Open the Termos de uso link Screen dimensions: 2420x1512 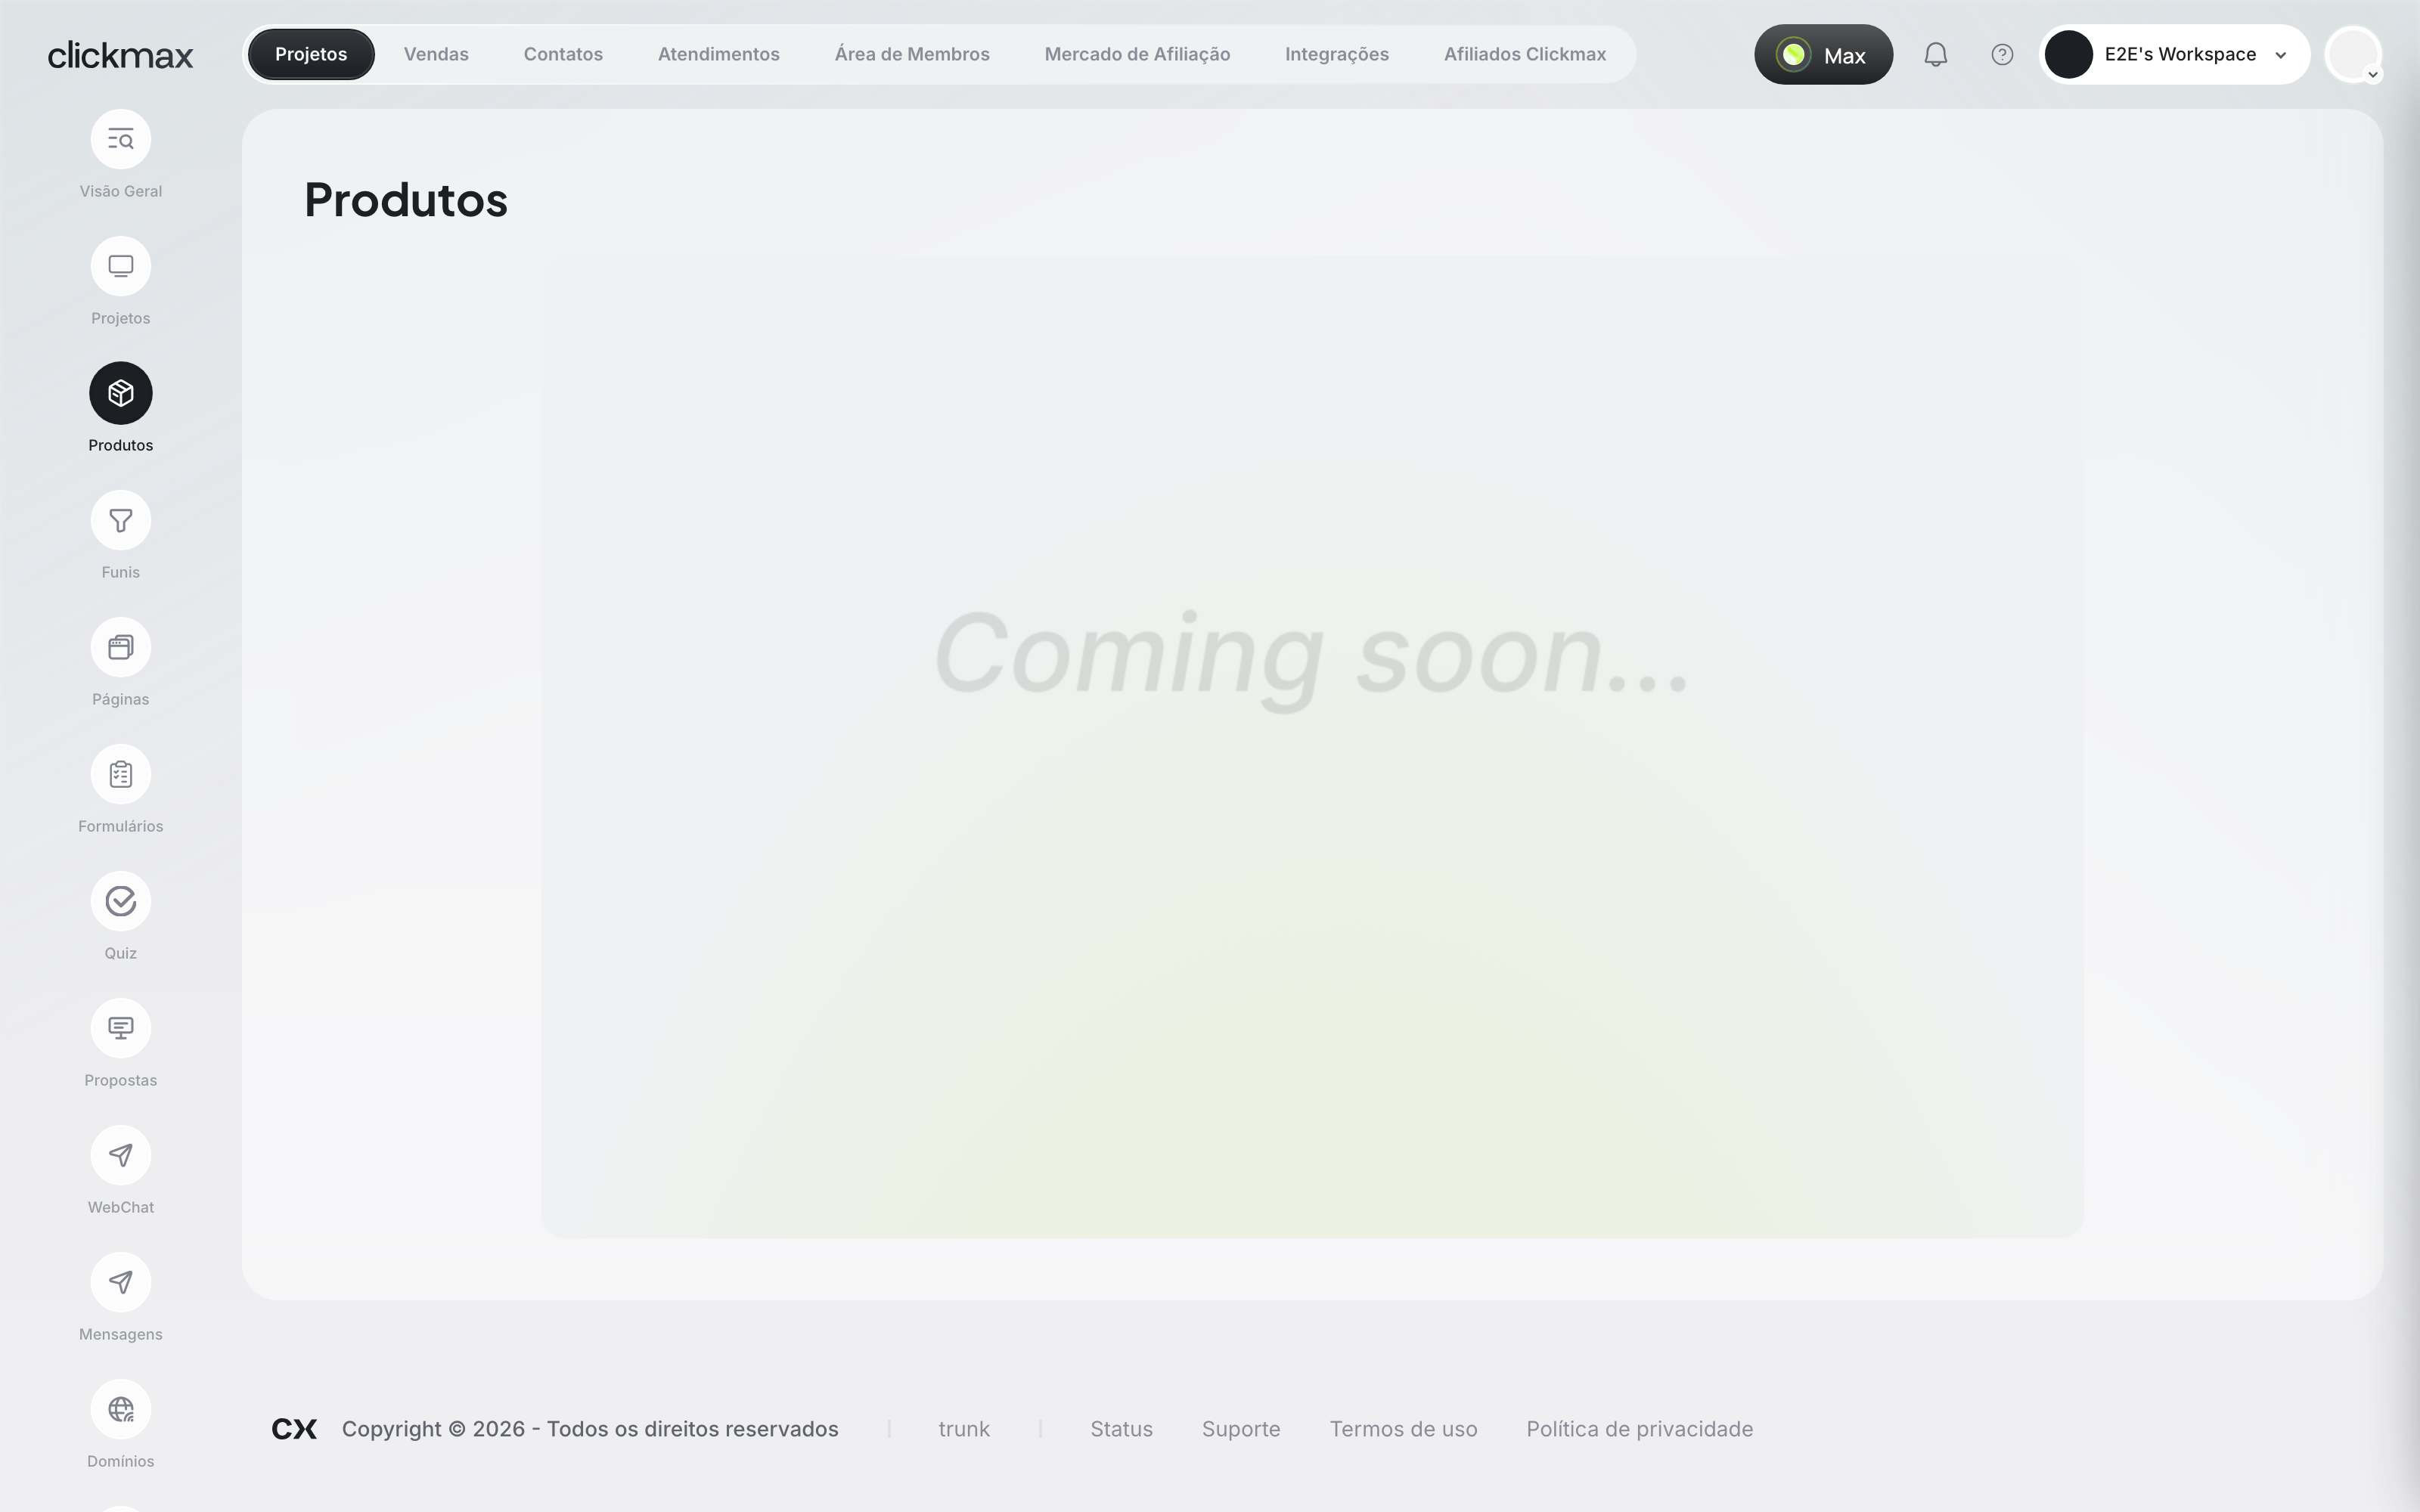1403,1429
